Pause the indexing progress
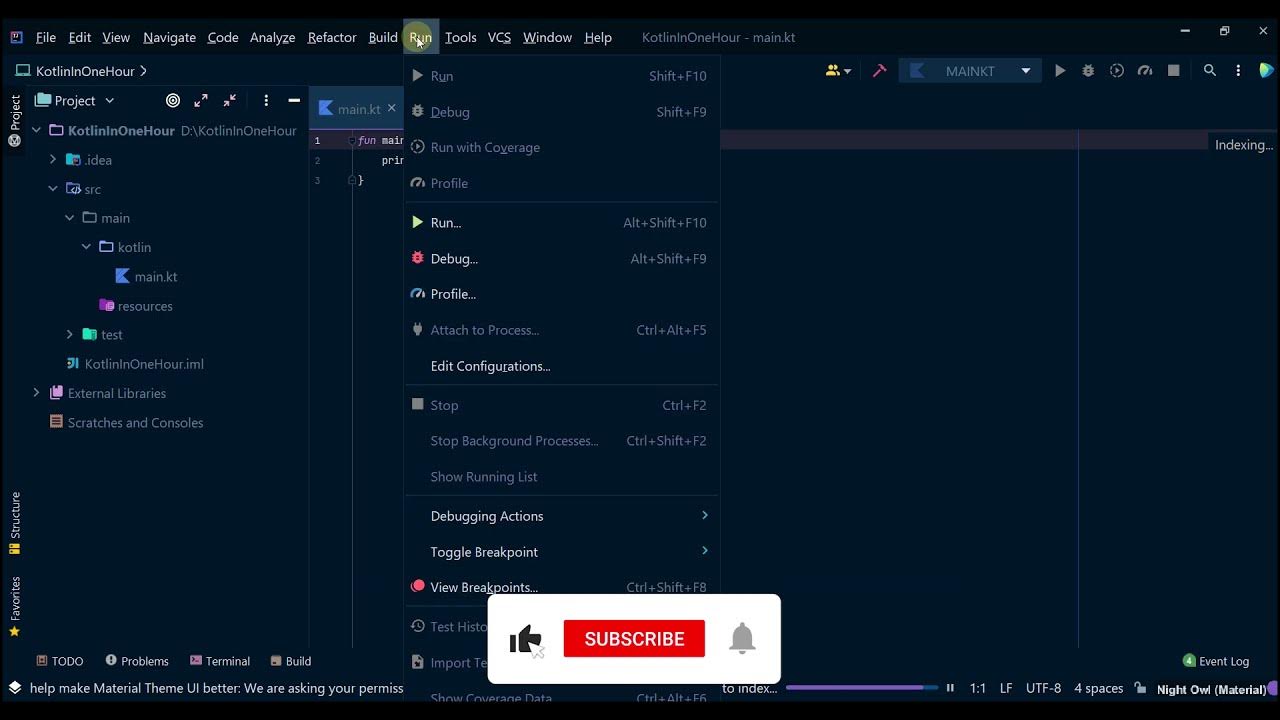1280x720 pixels. pos(950,688)
